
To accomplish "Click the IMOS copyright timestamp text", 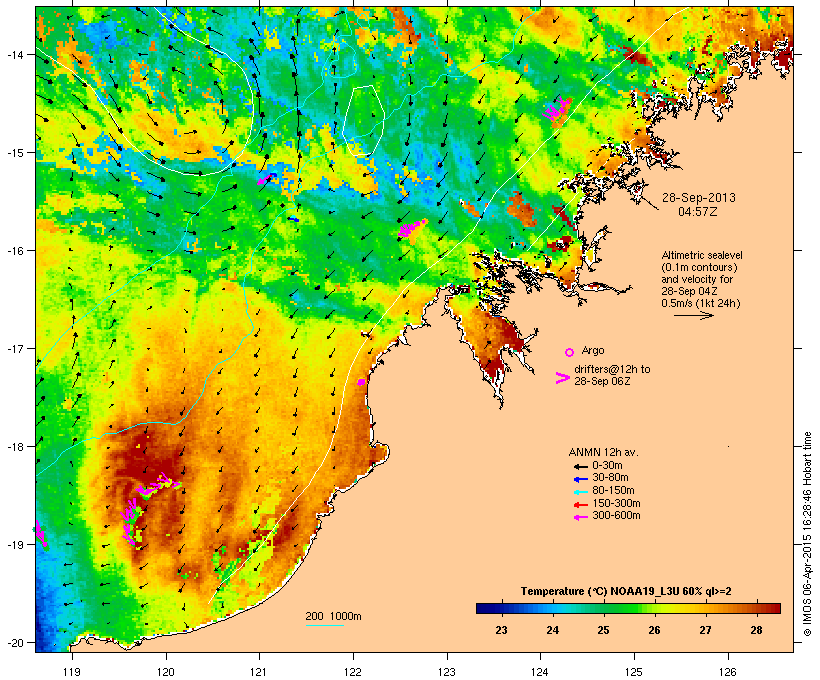I will (x=807, y=534).
